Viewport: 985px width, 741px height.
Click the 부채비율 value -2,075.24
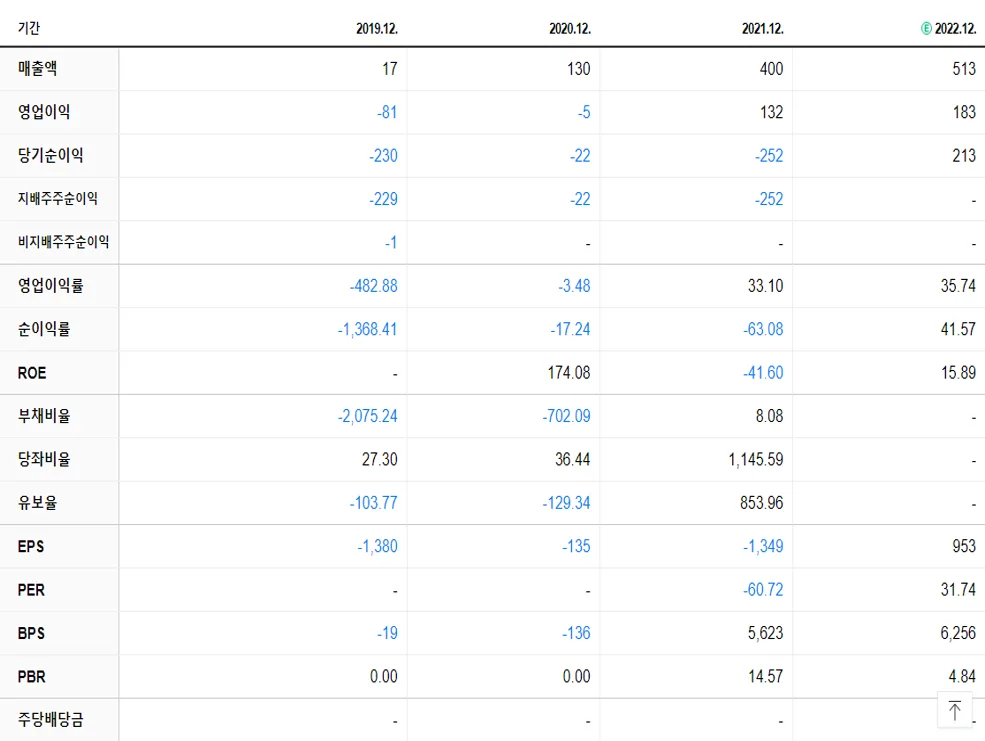(367, 416)
